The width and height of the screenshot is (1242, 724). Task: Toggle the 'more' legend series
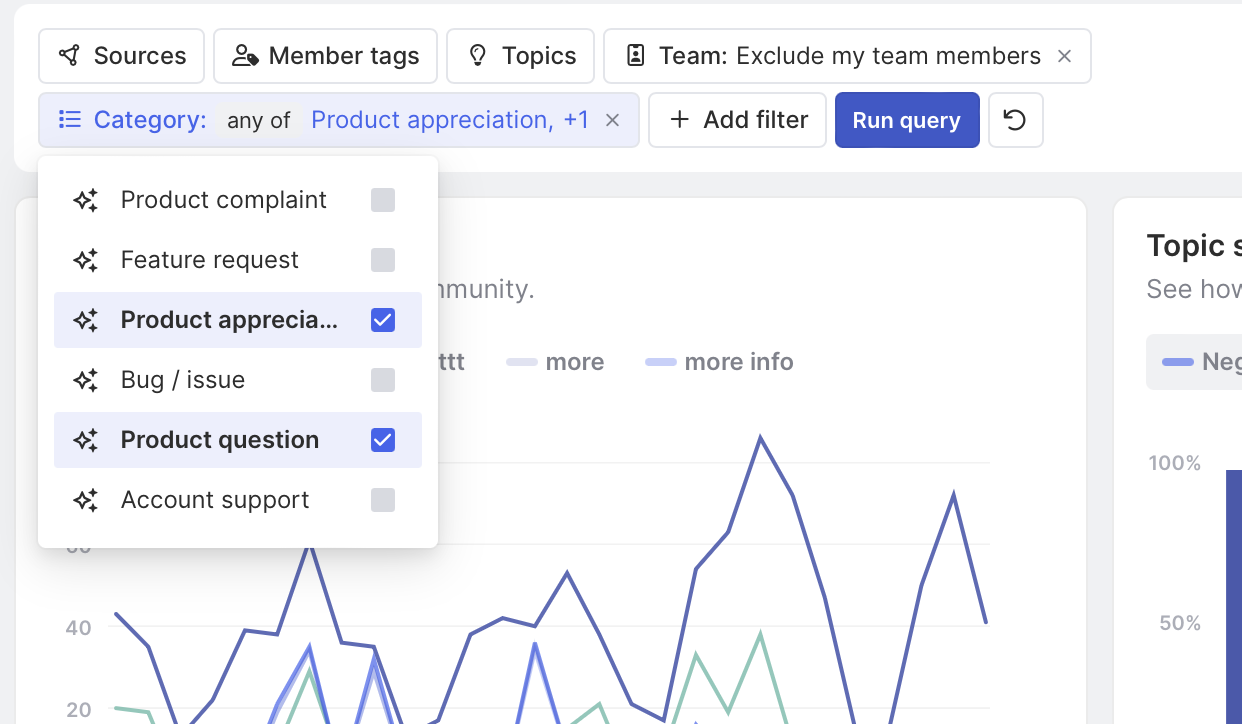[x=556, y=362]
